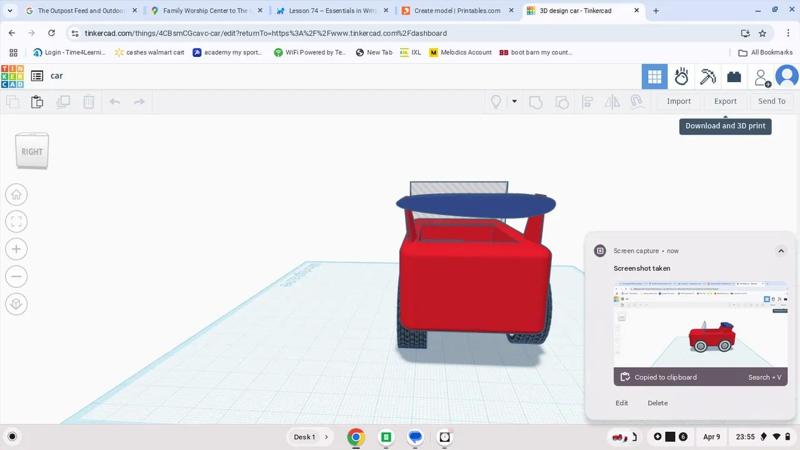
Task: Toggle orthographic perspective view button
Action: point(16,304)
